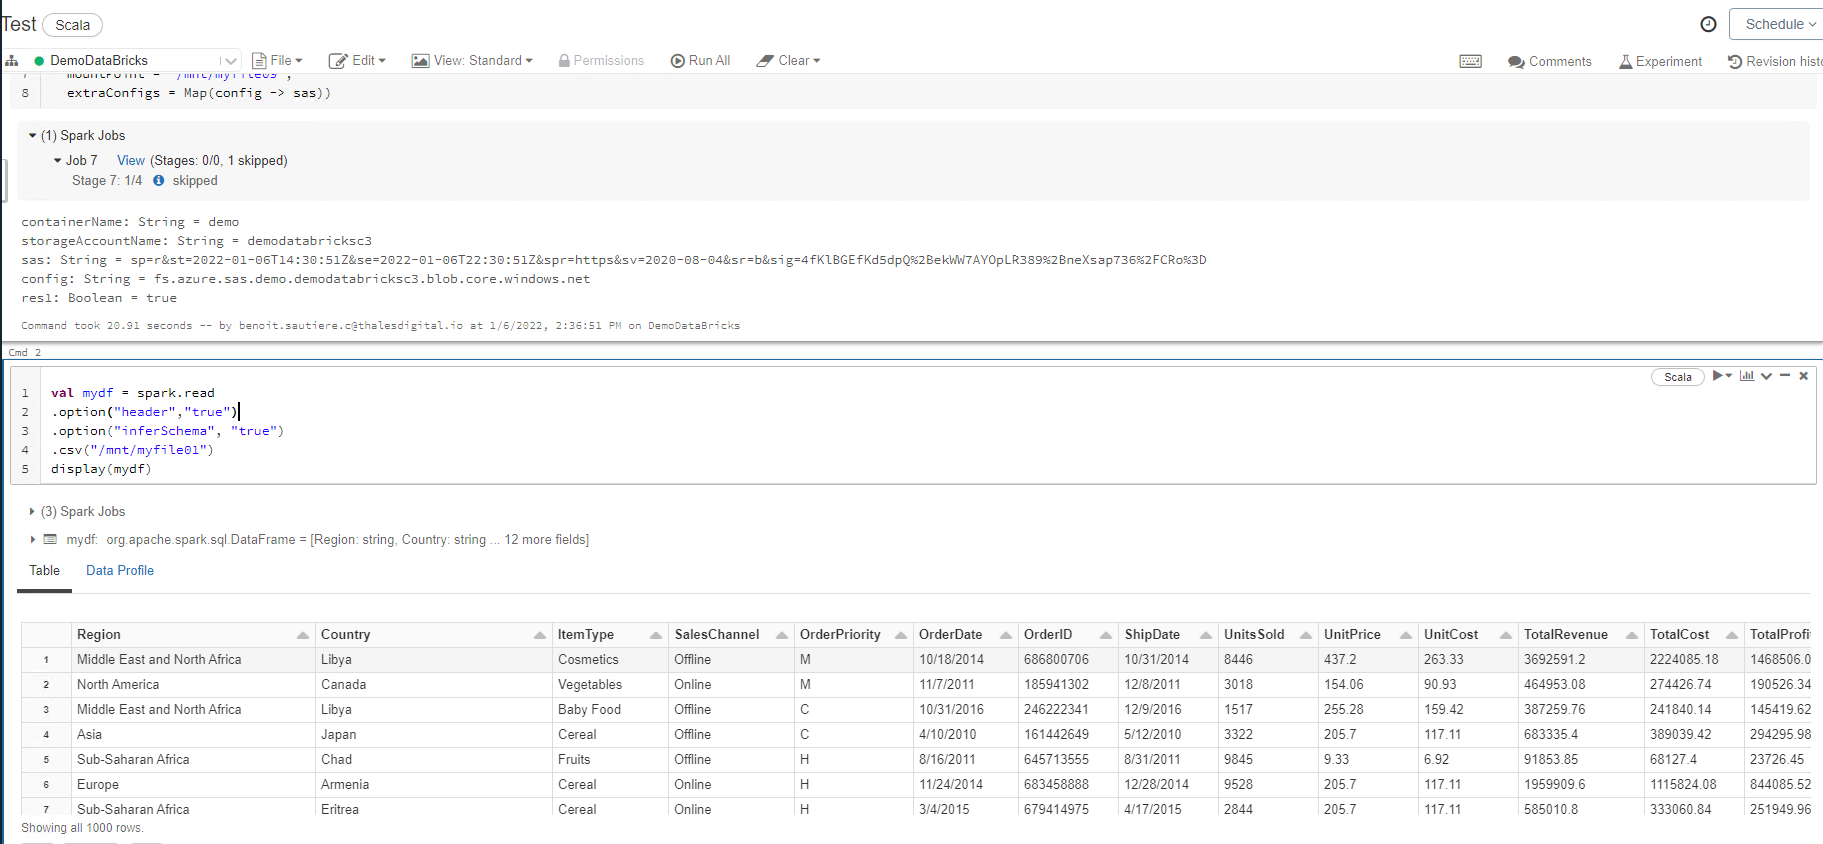The image size is (1823, 844).
Task: Sort by ItemType column
Action: pyautogui.click(x=656, y=635)
